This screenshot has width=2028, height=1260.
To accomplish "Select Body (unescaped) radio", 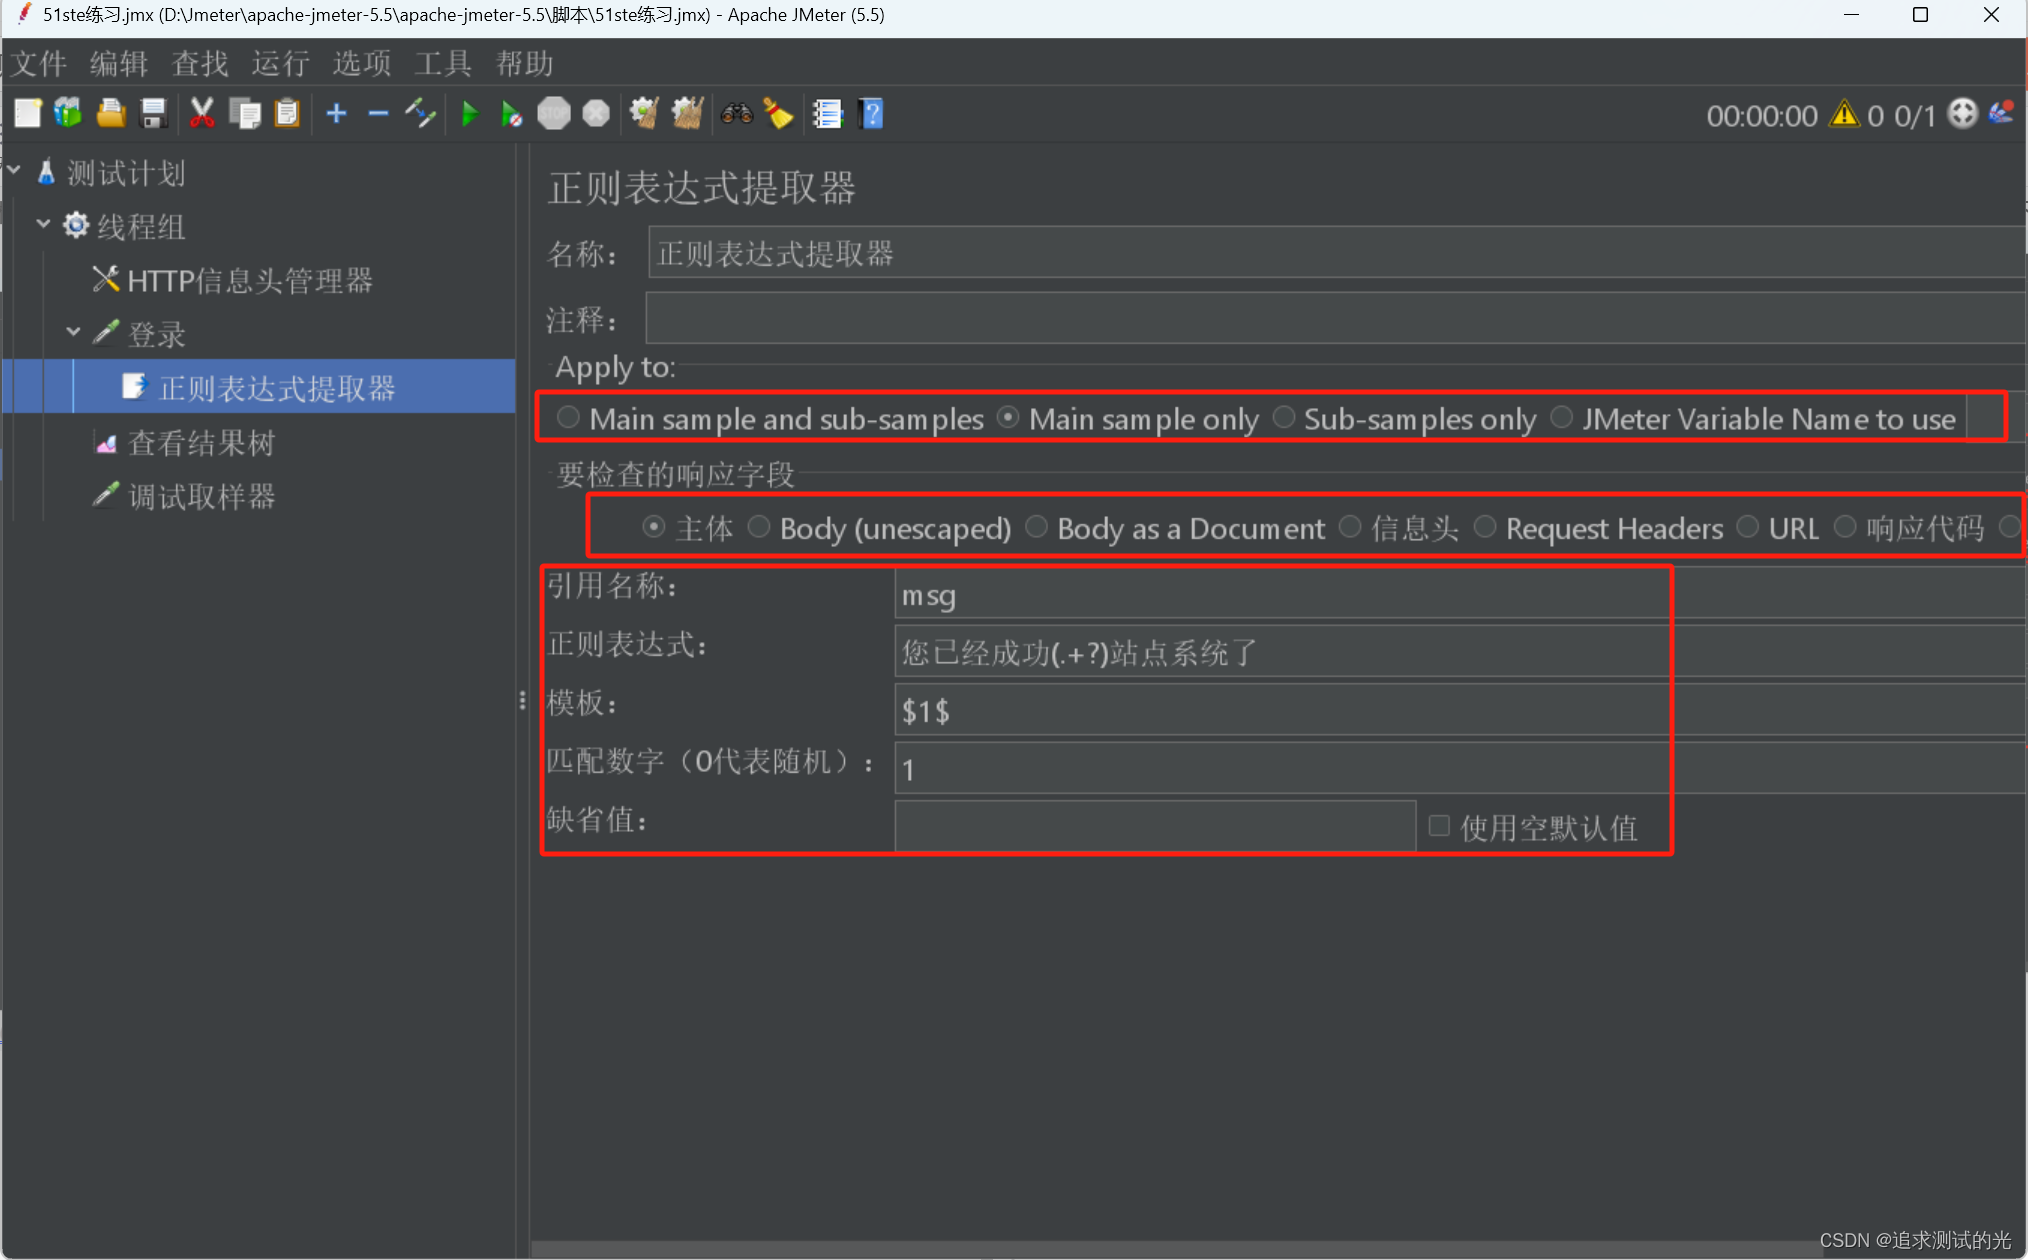I will (x=759, y=527).
